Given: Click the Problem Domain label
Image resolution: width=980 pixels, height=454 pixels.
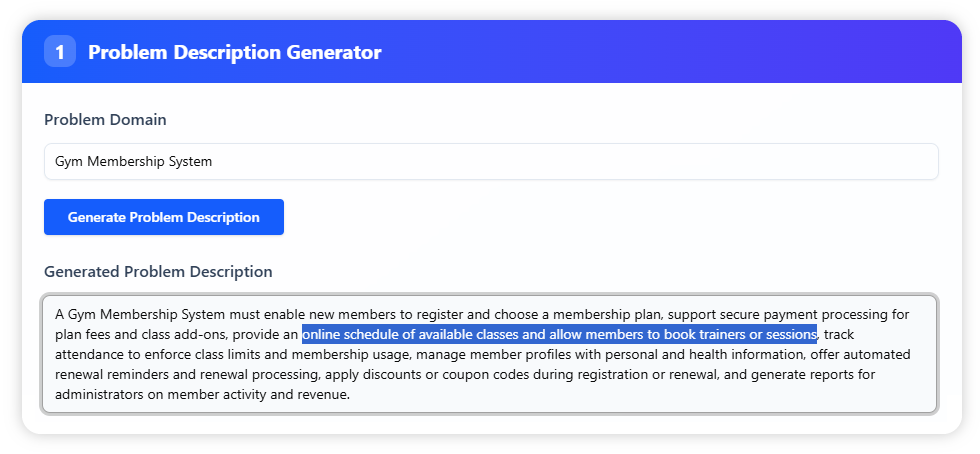Looking at the screenshot, I should pos(105,120).
